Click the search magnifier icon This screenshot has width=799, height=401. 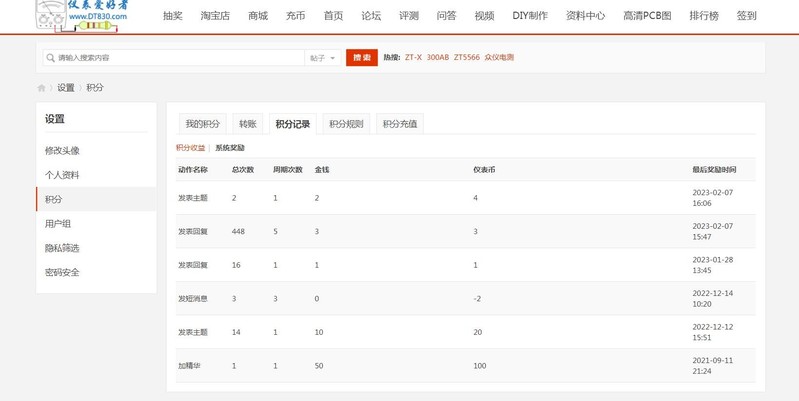(x=50, y=58)
